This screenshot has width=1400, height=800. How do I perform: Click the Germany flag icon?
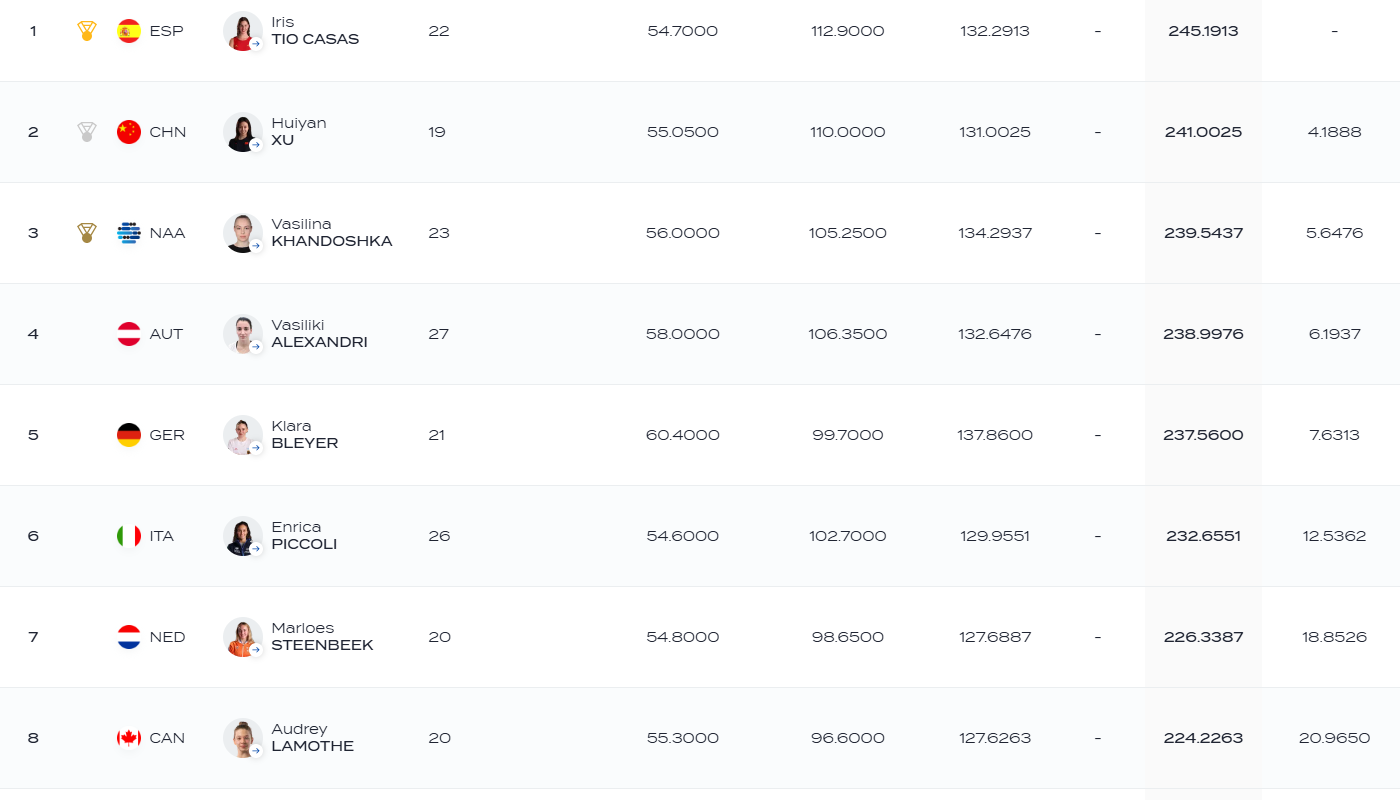click(x=129, y=435)
